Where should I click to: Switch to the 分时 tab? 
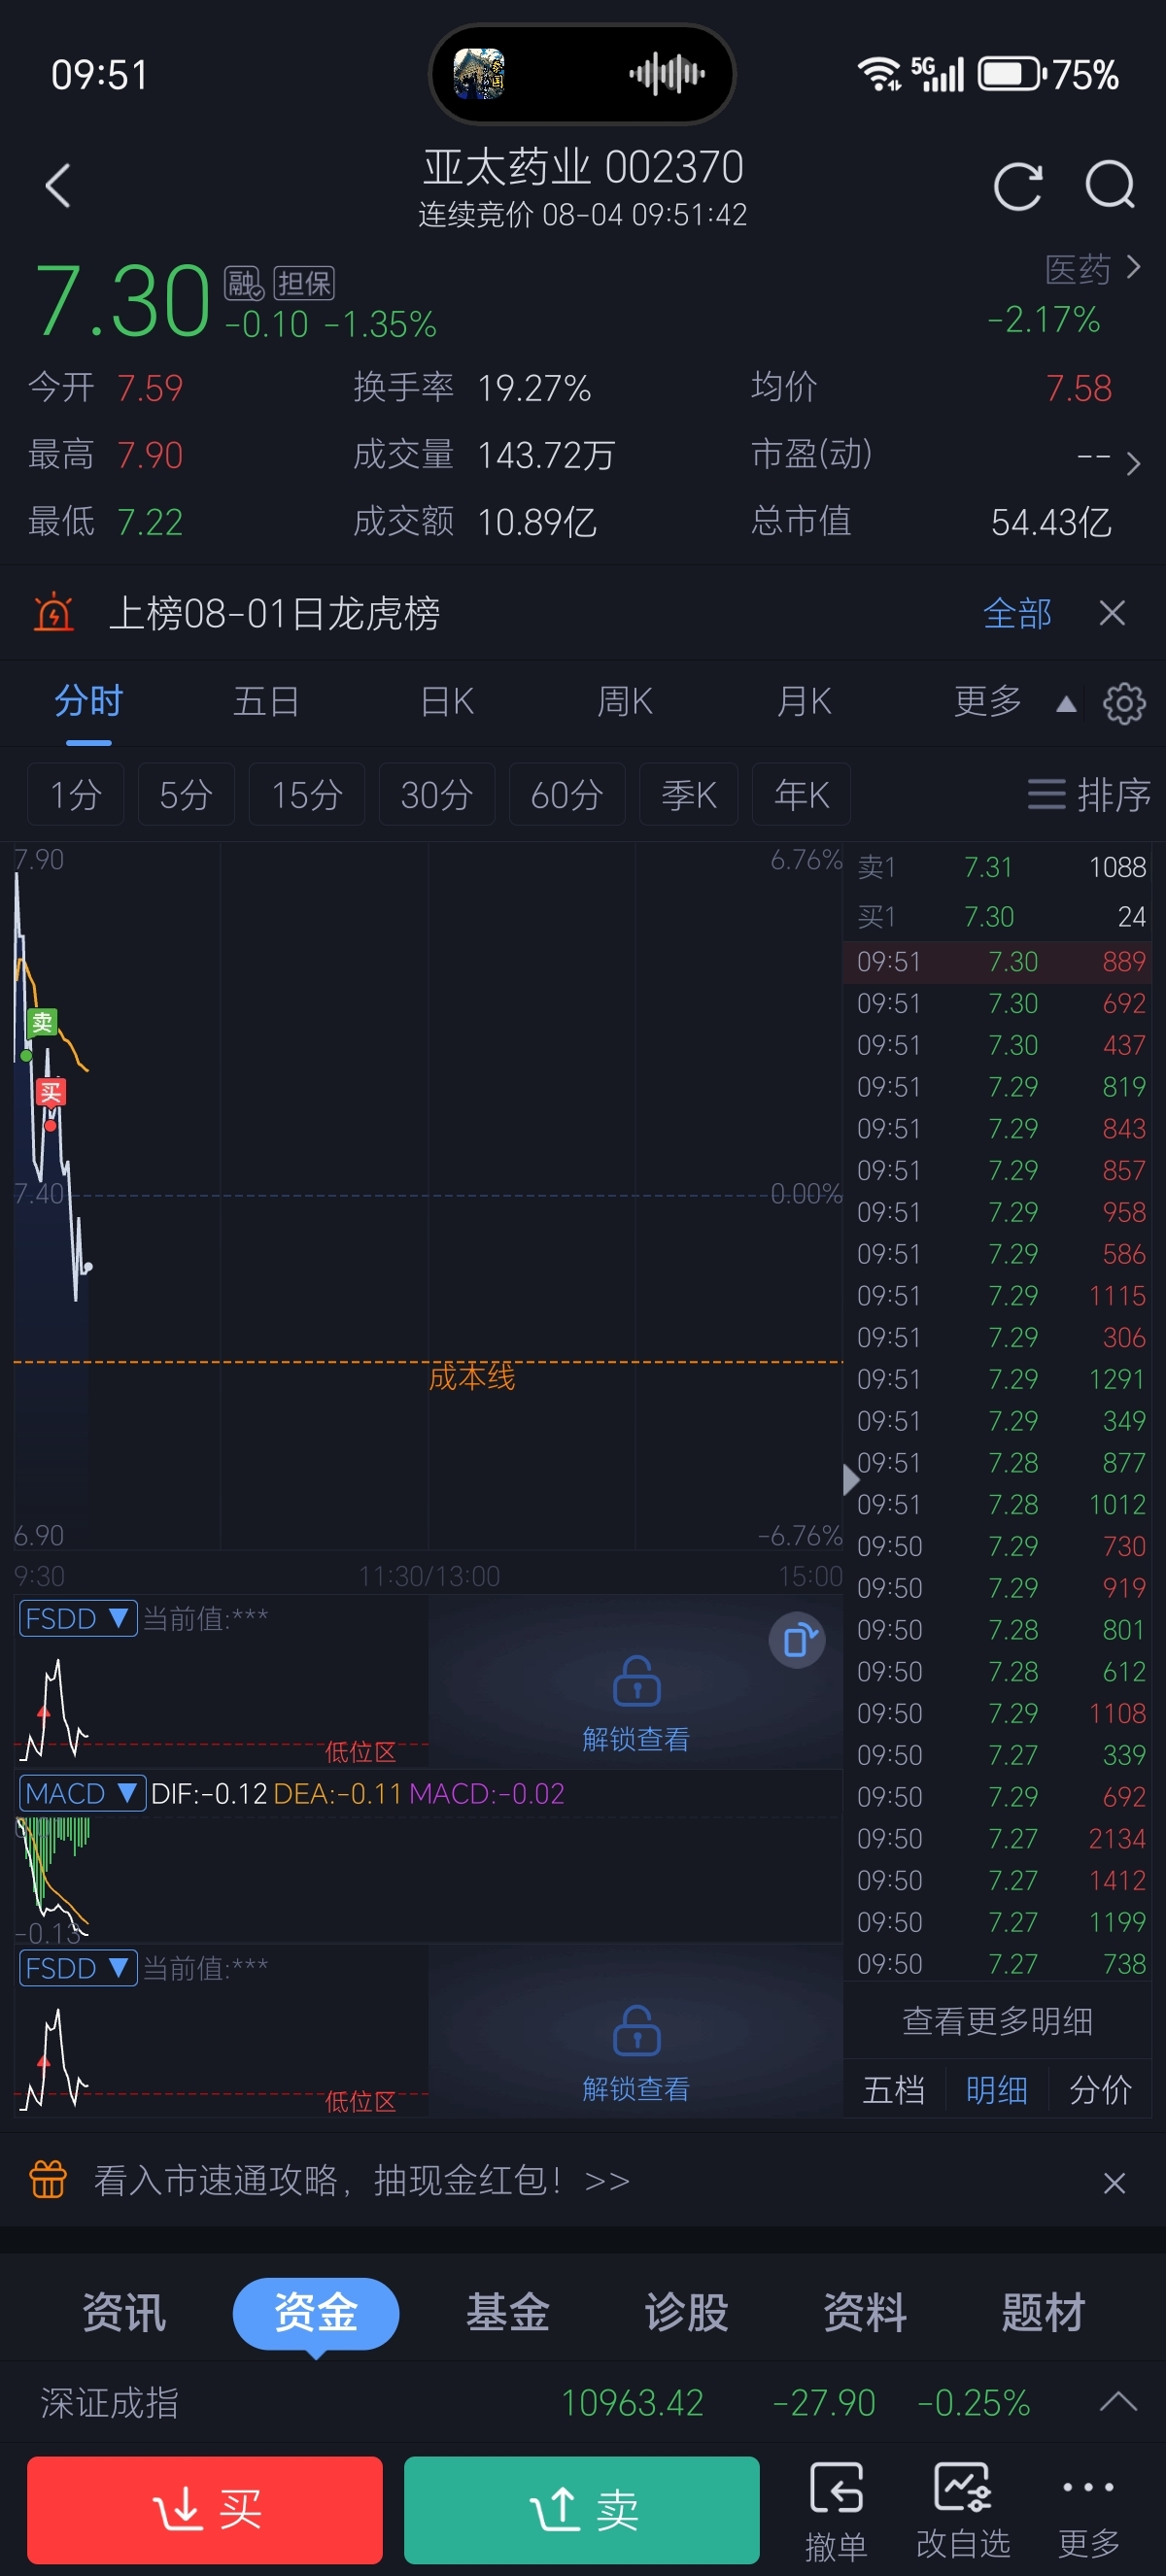(89, 702)
